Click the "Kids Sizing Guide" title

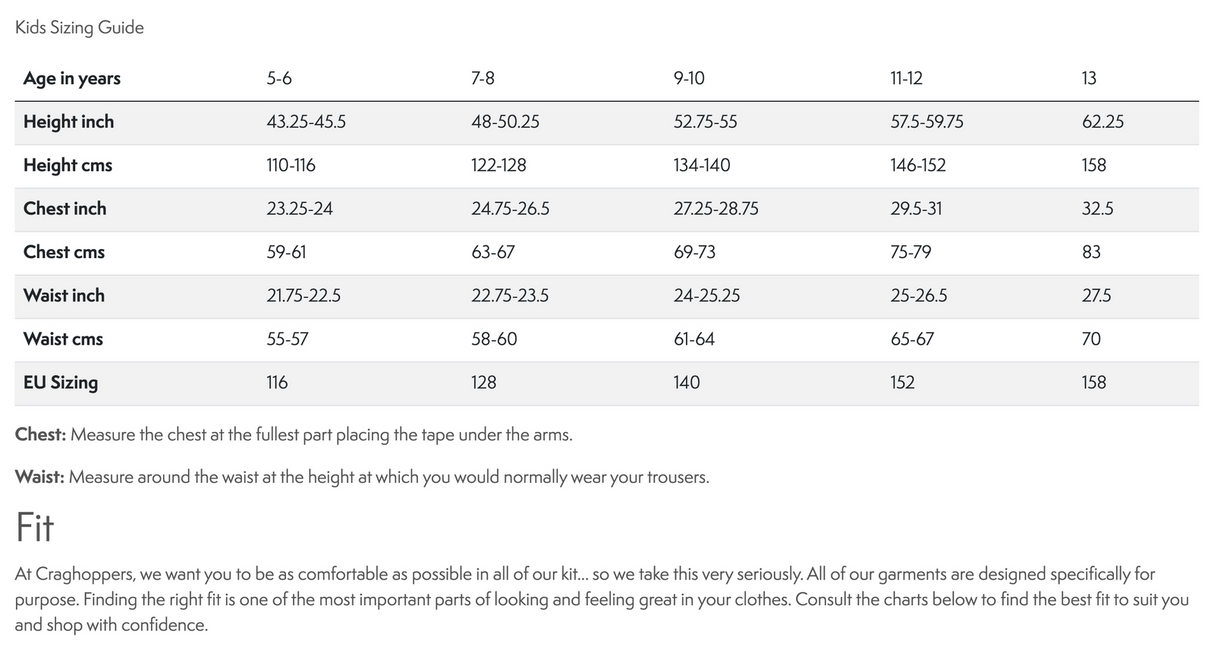point(79,28)
